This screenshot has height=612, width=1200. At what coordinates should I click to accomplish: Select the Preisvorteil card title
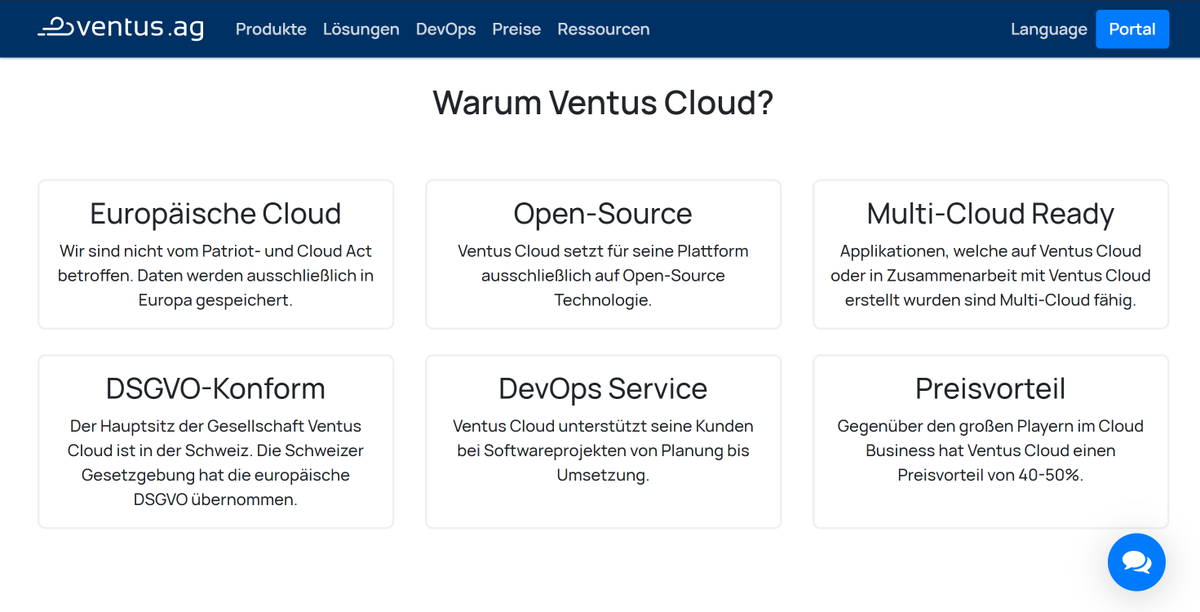990,388
